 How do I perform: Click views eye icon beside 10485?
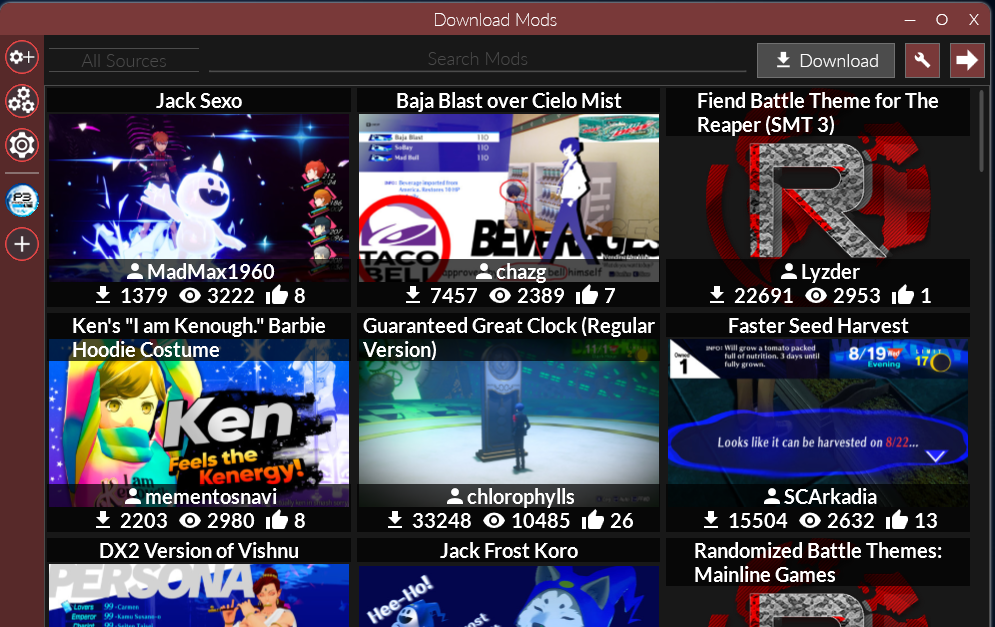coord(494,520)
